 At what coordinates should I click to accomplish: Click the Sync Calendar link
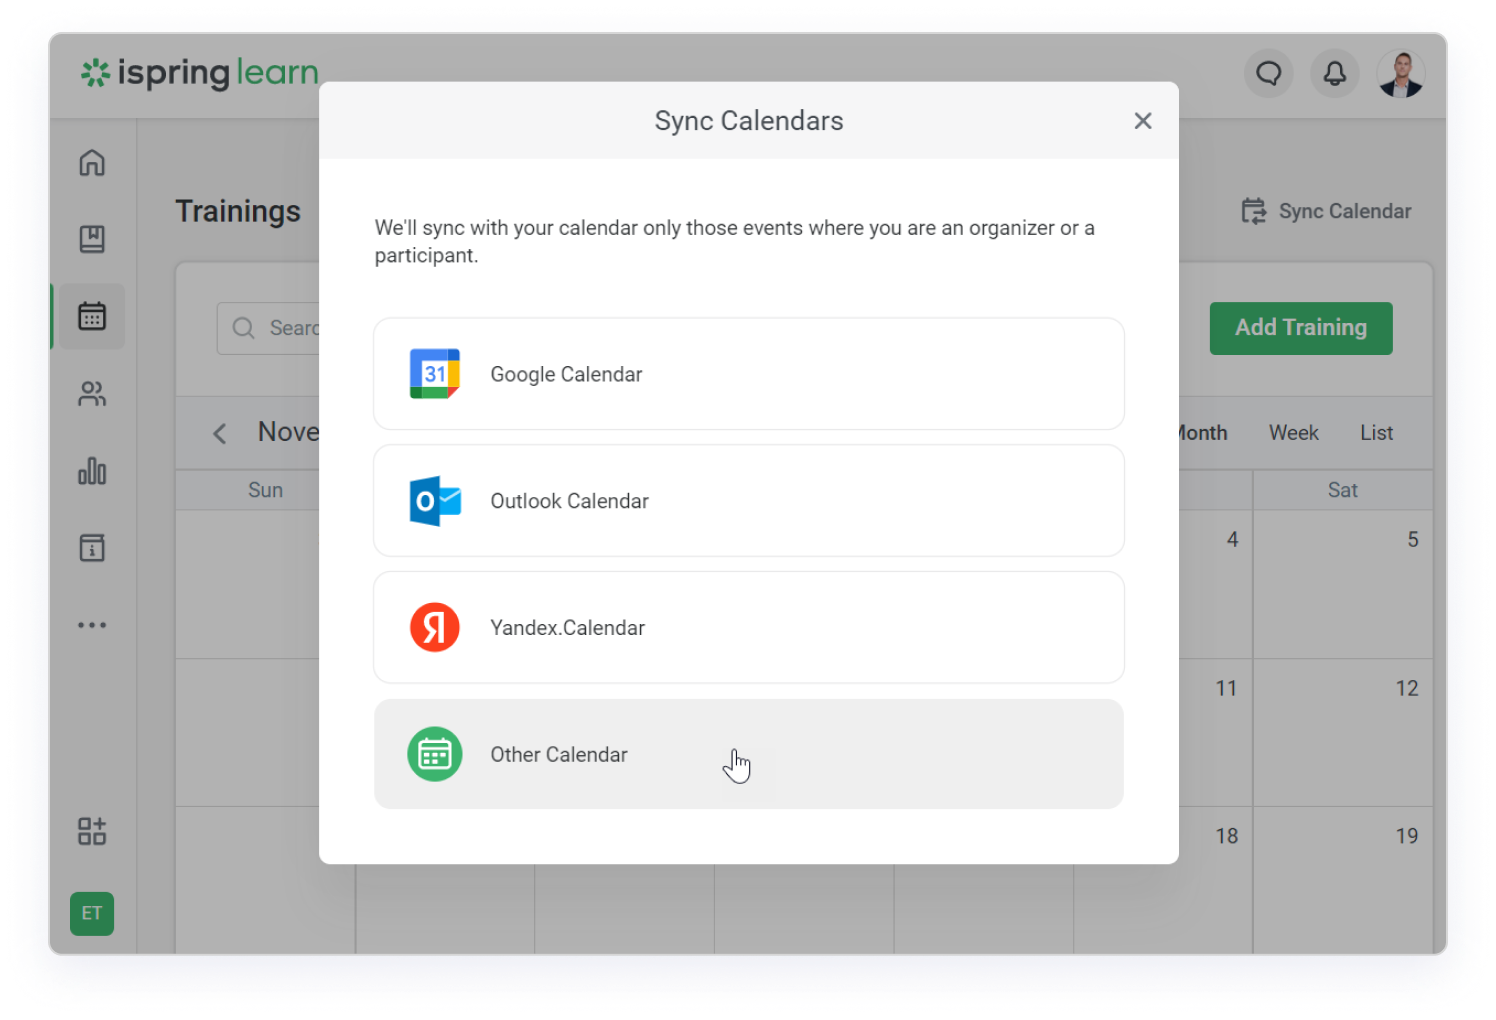pyautogui.click(x=1326, y=211)
